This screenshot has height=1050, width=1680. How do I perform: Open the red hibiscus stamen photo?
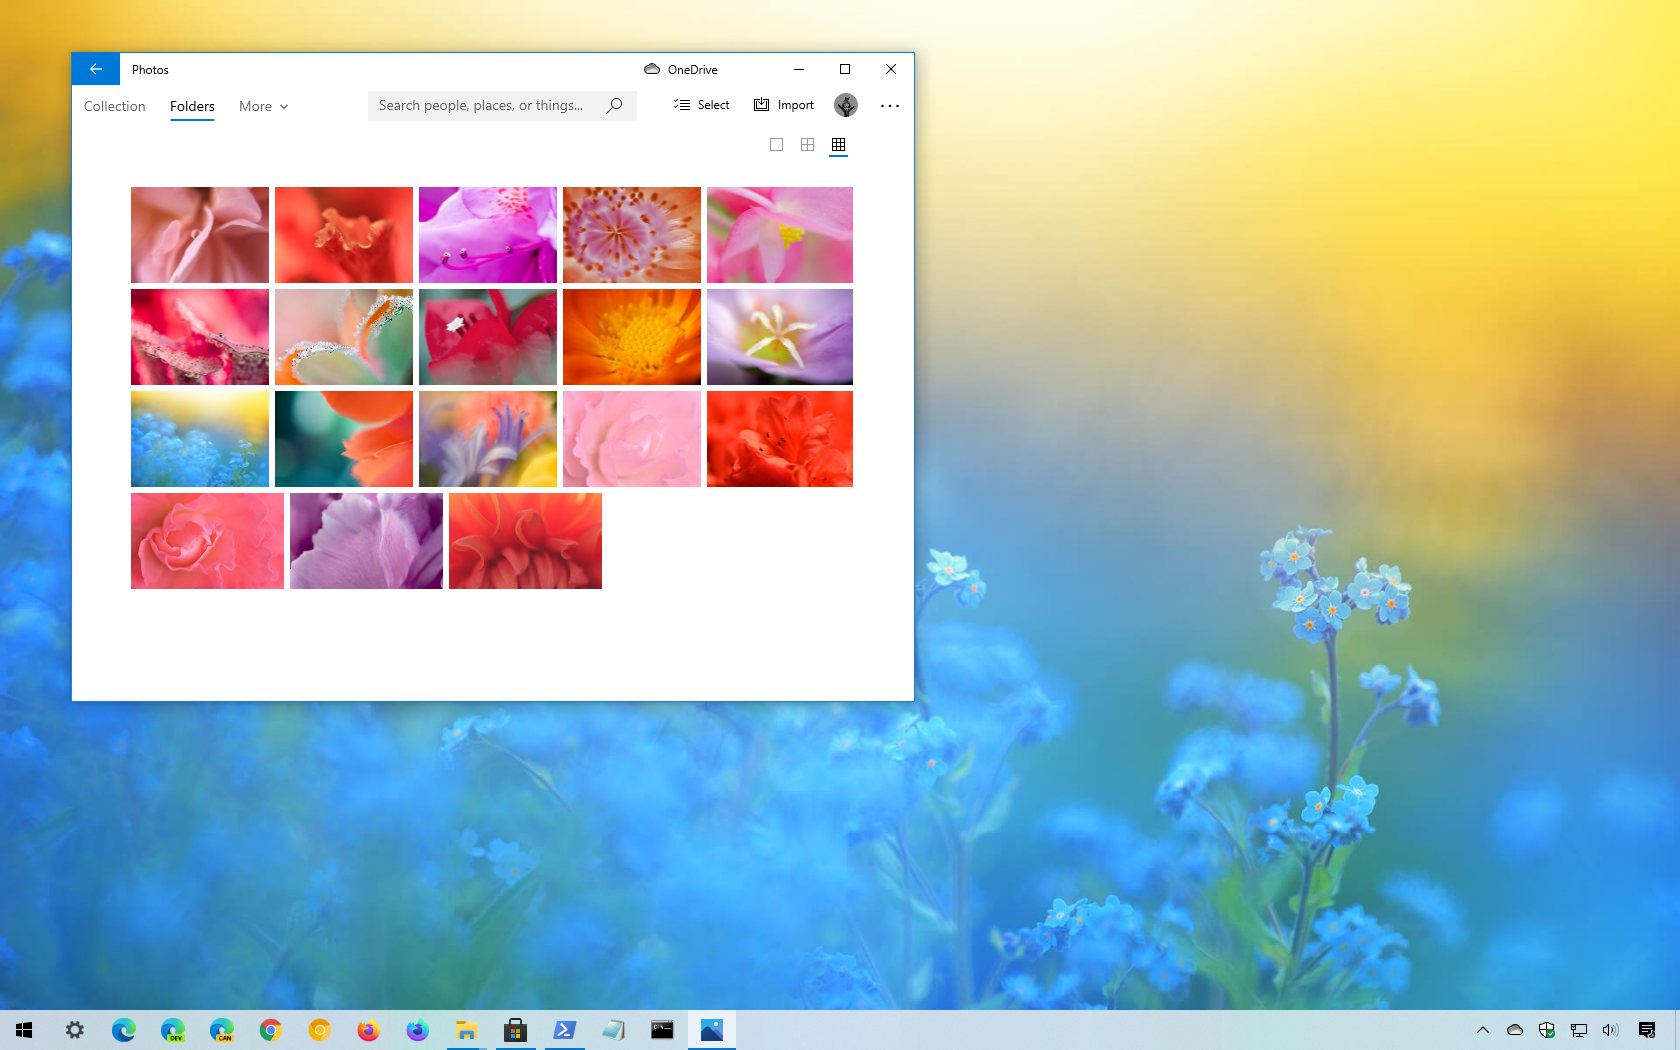344,235
